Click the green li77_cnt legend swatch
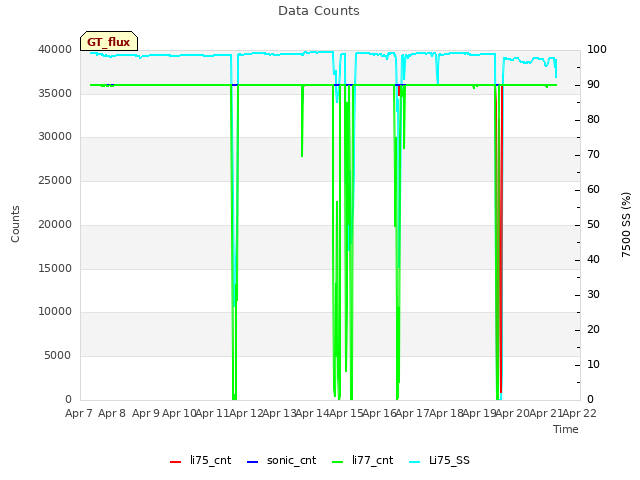This screenshot has width=640, height=480. coord(337,462)
